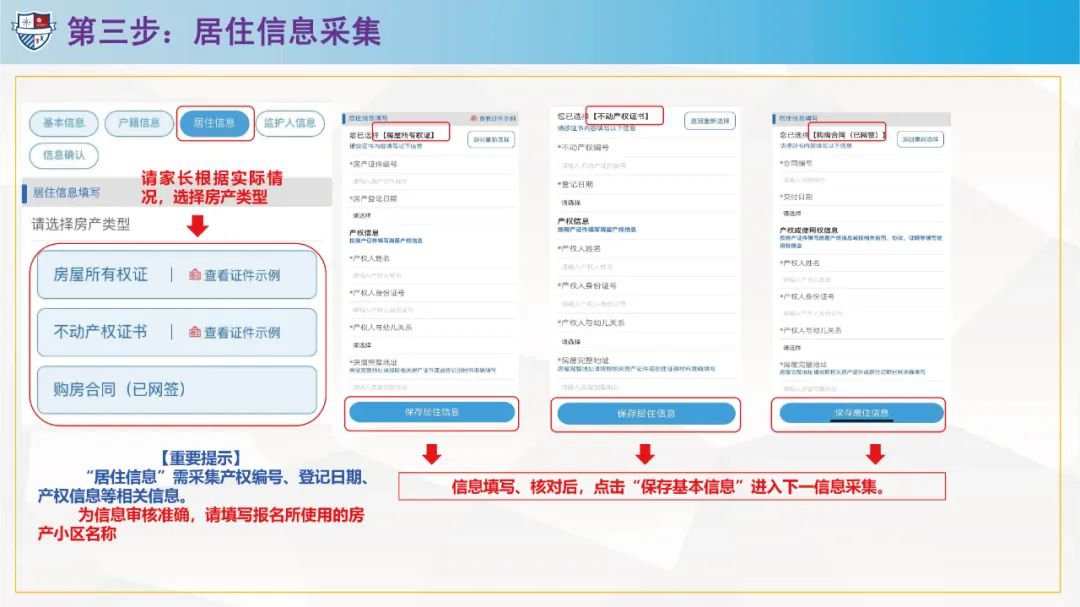The image size is (1080, 607).
Task: Click 产权人身份证号 input in 房屋所有权证 form
Action: [x=432, y=310]
